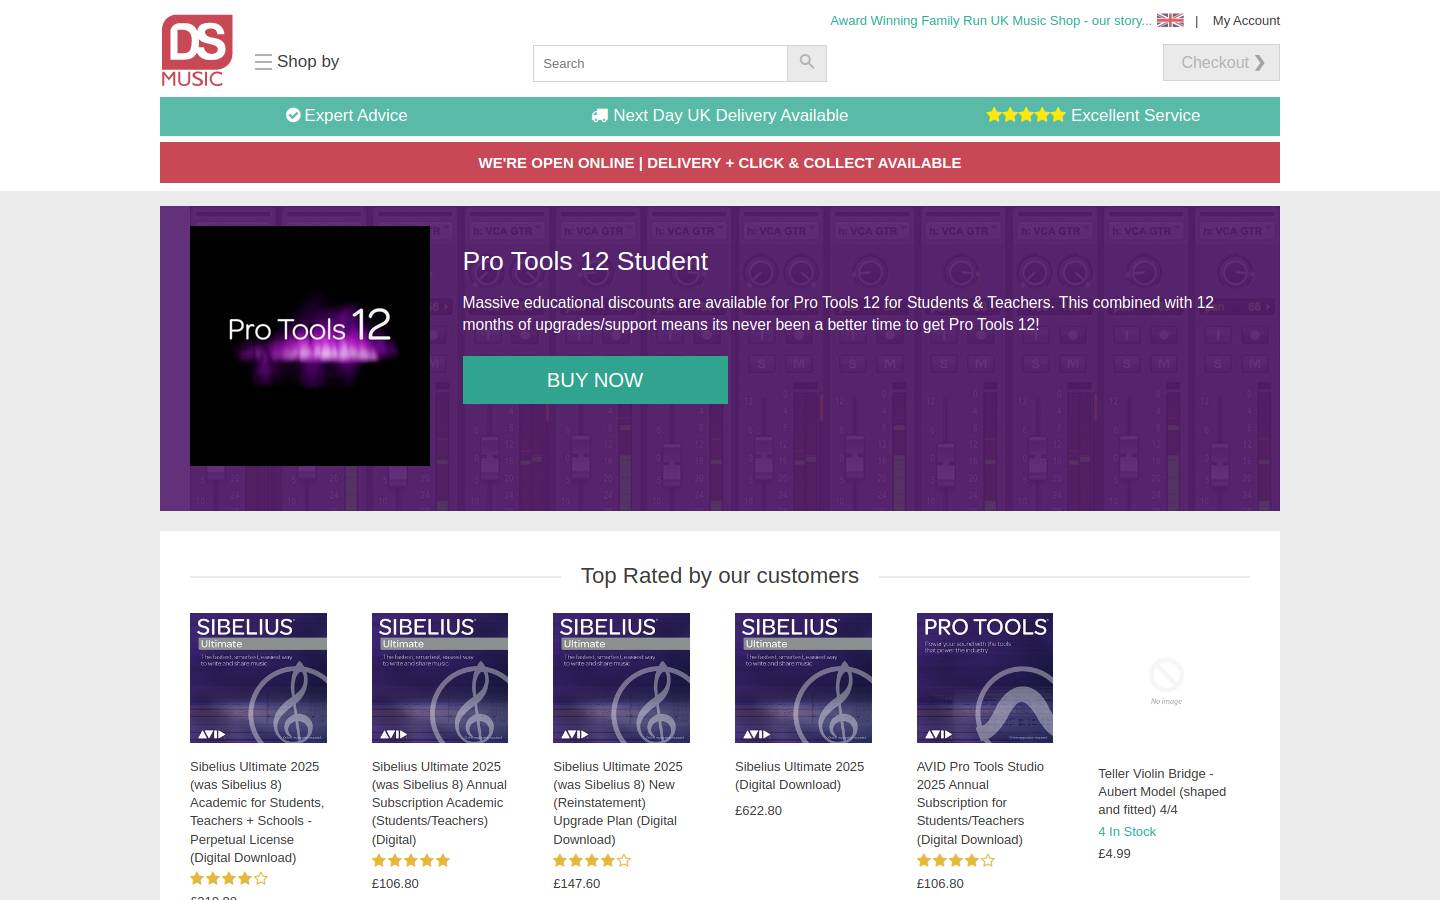The height and width of the screenshot is (900, 1440).
Task: Click the Top Rated by our customers heading
Action: 720,576
